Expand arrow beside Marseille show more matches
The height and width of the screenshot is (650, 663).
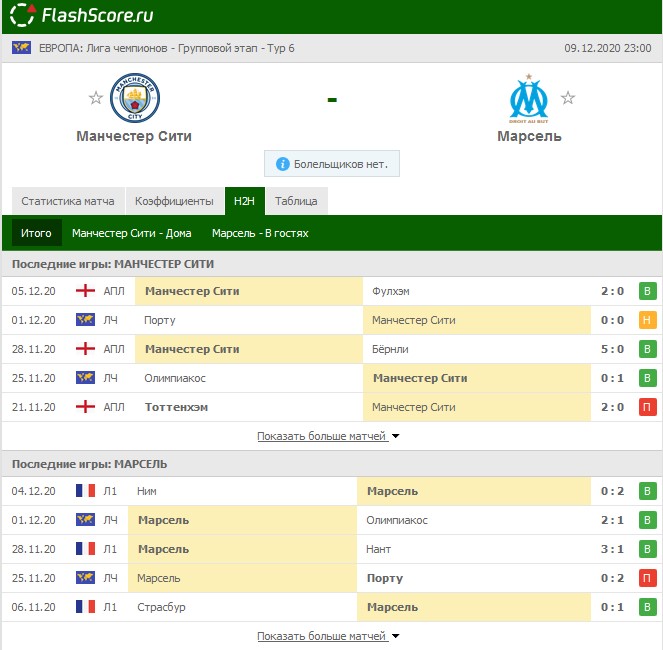(x=395, y=636)
